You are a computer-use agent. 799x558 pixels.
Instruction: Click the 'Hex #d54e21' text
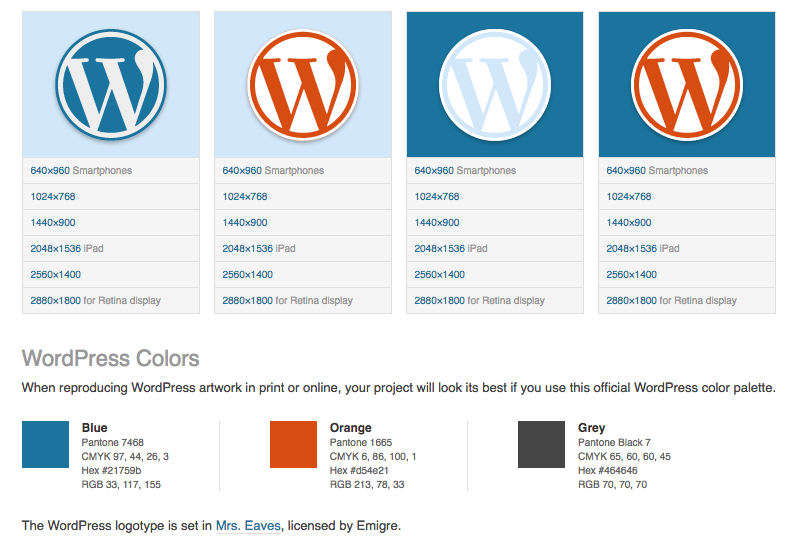click(359, 470)
